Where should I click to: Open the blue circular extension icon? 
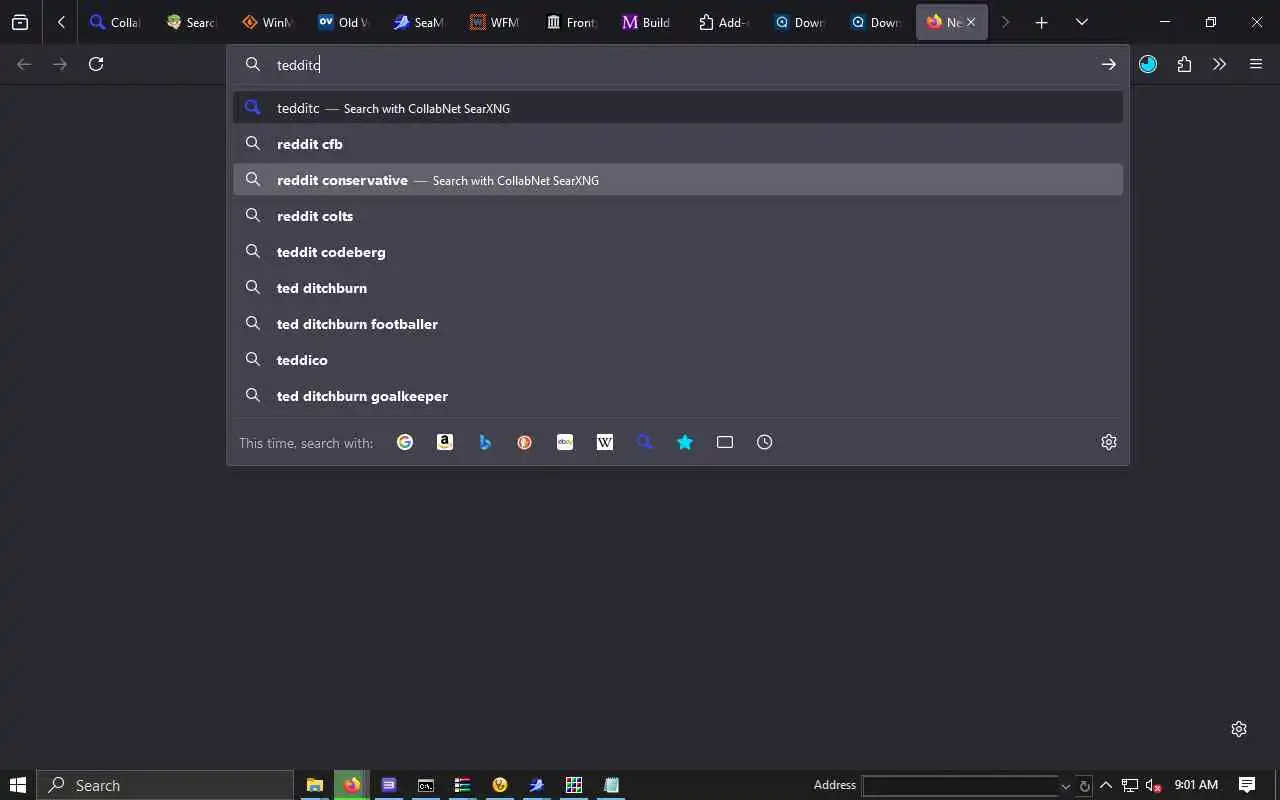(x=1148, y=64)
